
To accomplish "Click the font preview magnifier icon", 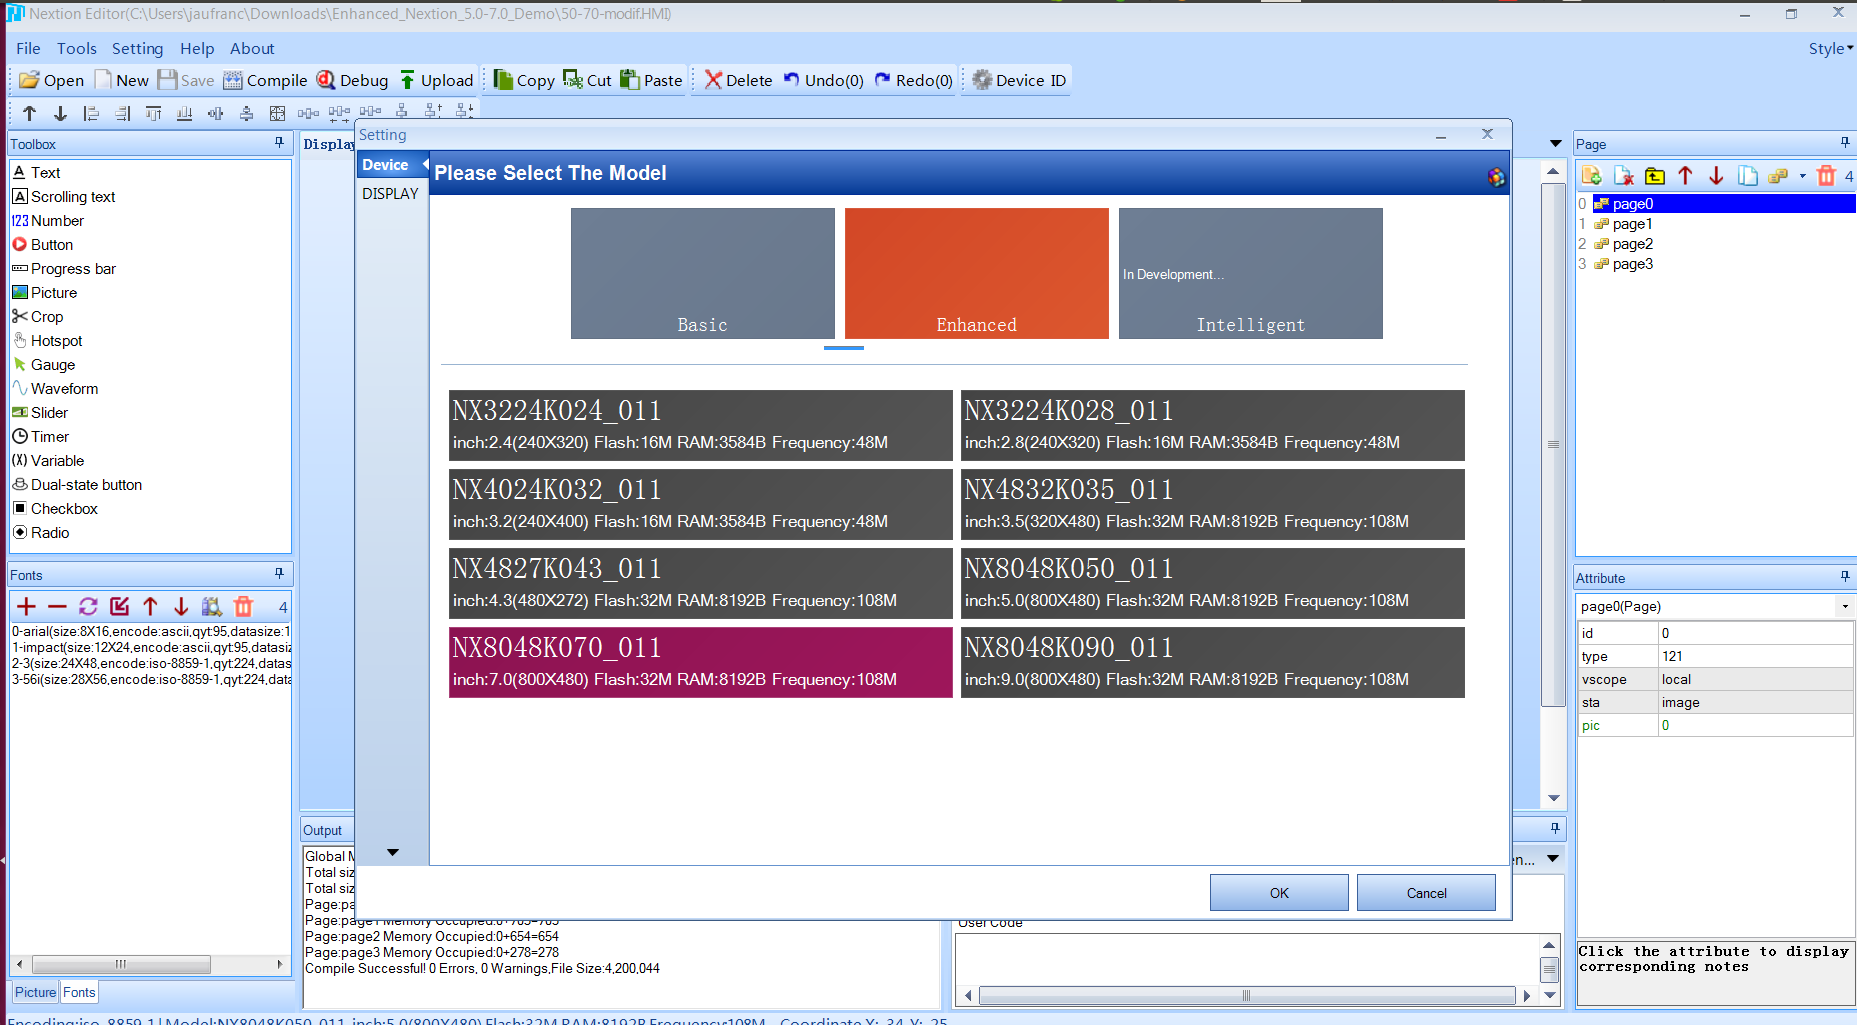I will 211,606.
